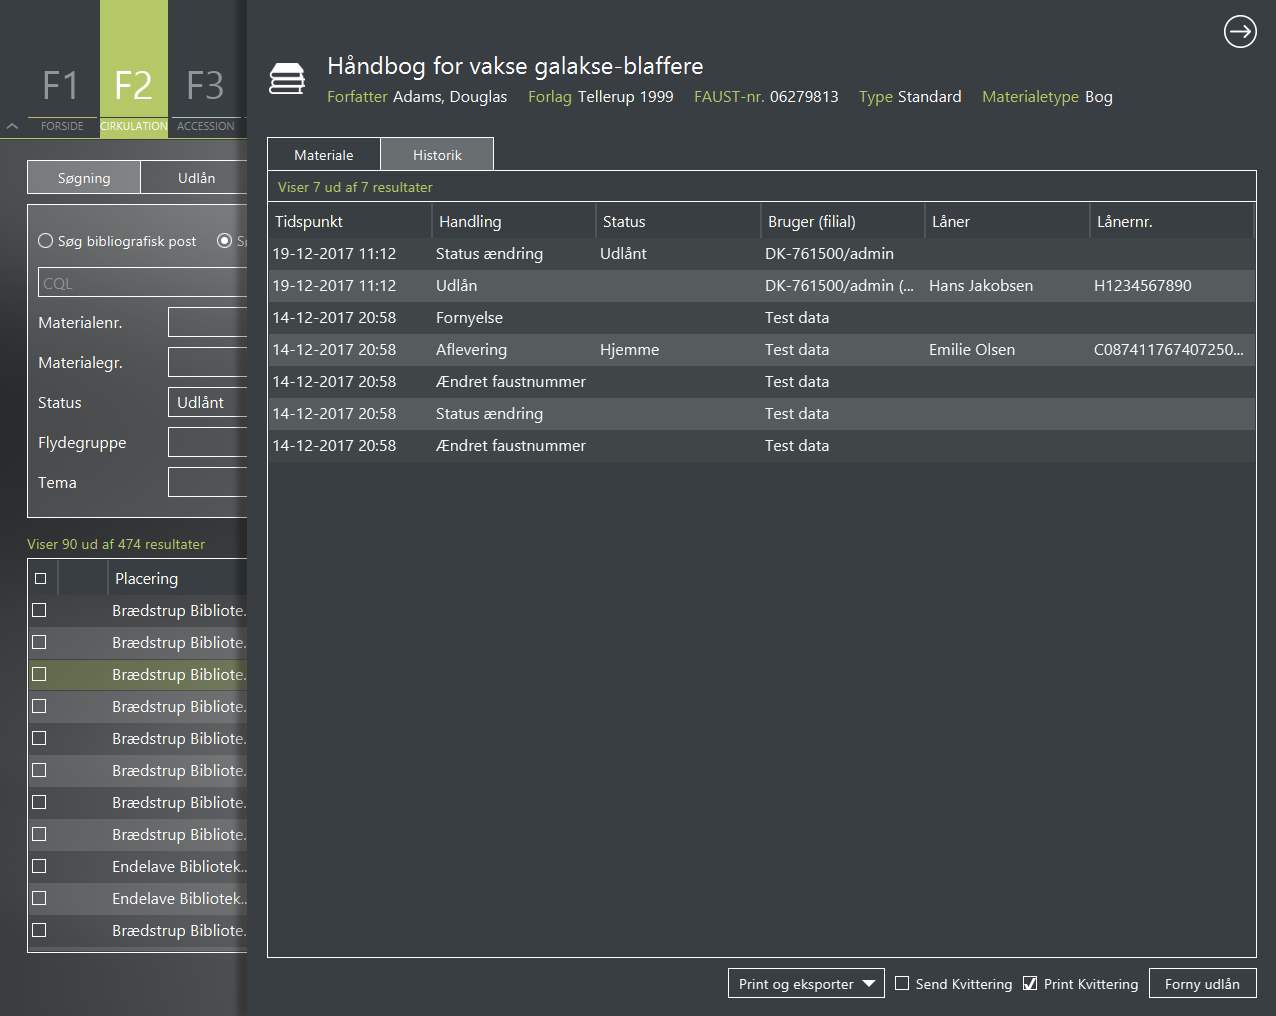This screenshot has width=1276, height=1016.
Task: Click the 'Udlånt' cell in the history table
Action: (x=623, y=253)
